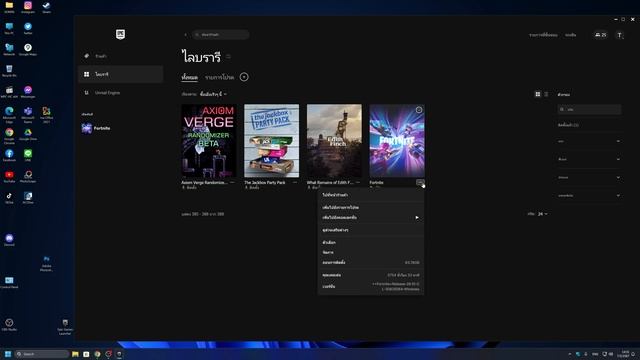The image size is (640, 360).
Task: Open the Library section in sidebar
Action: point(121,74)
